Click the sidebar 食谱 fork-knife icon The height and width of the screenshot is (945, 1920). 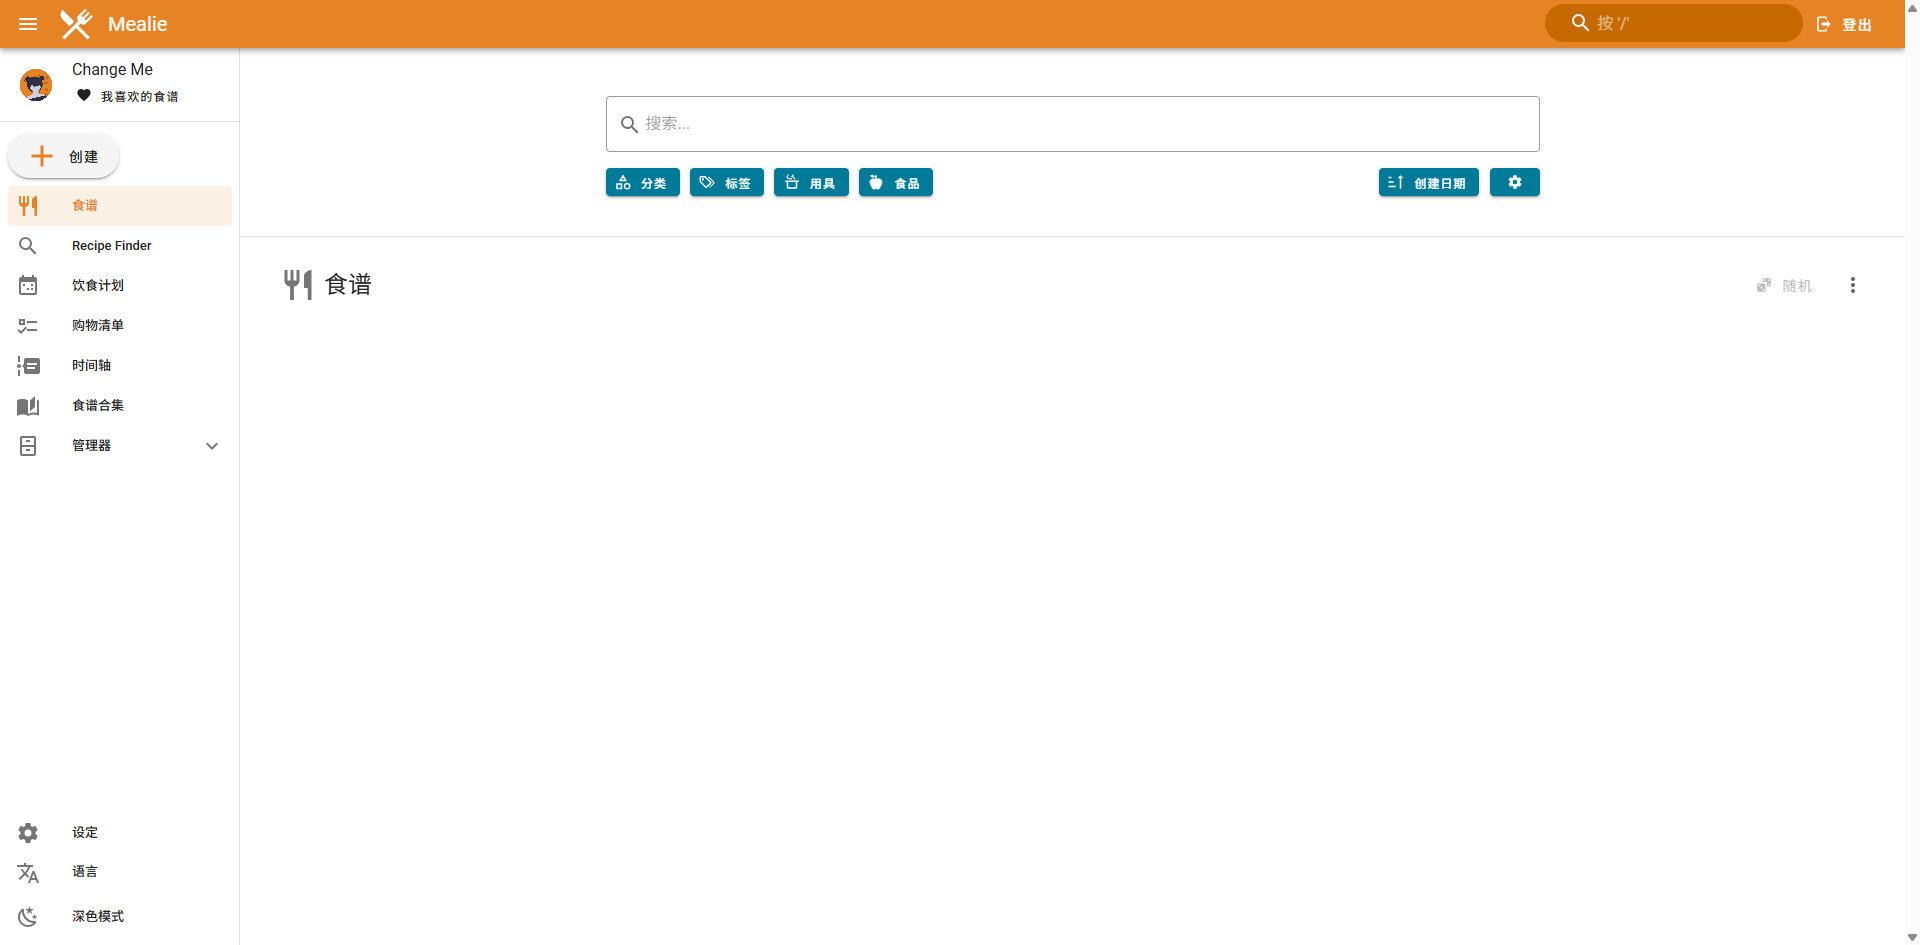pyautogui.click(x=28, y=206)
